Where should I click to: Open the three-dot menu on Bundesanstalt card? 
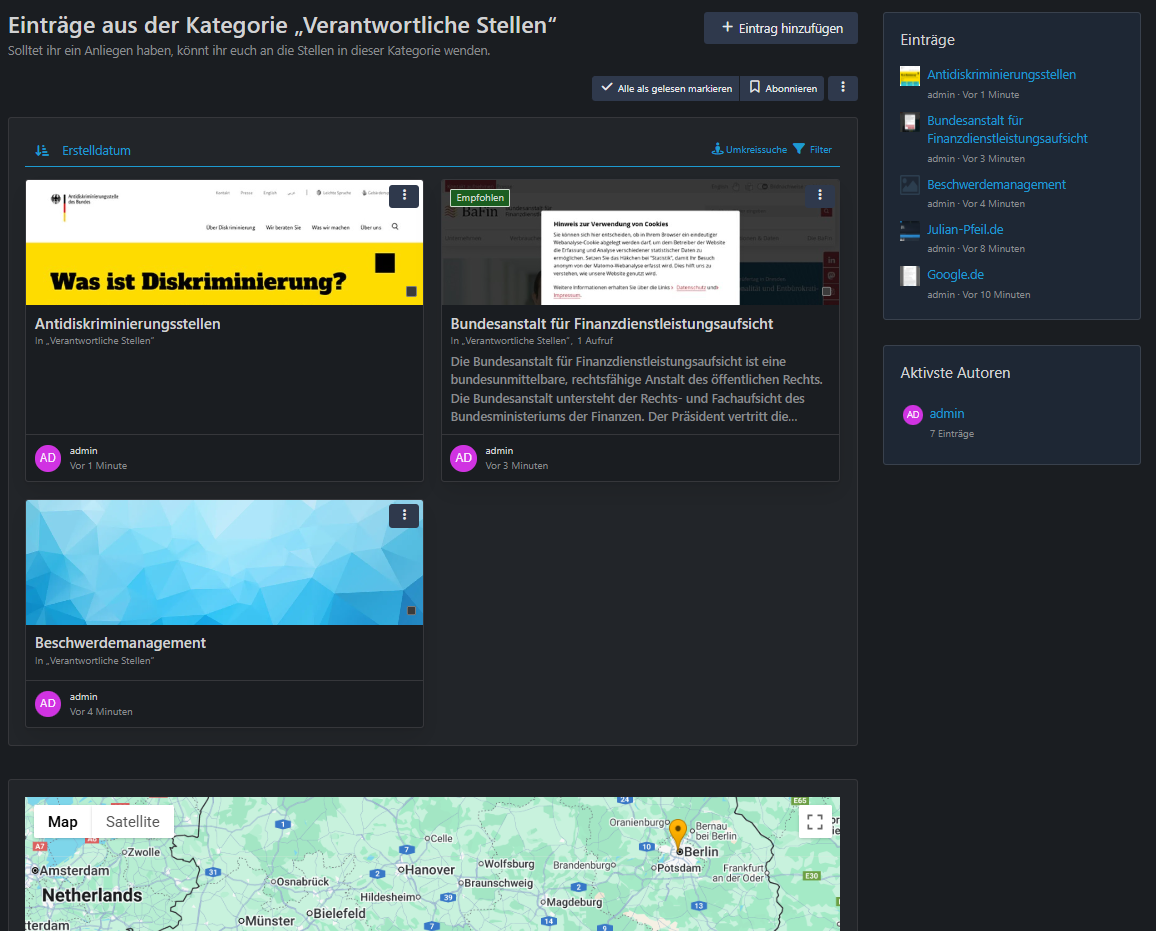820,196
